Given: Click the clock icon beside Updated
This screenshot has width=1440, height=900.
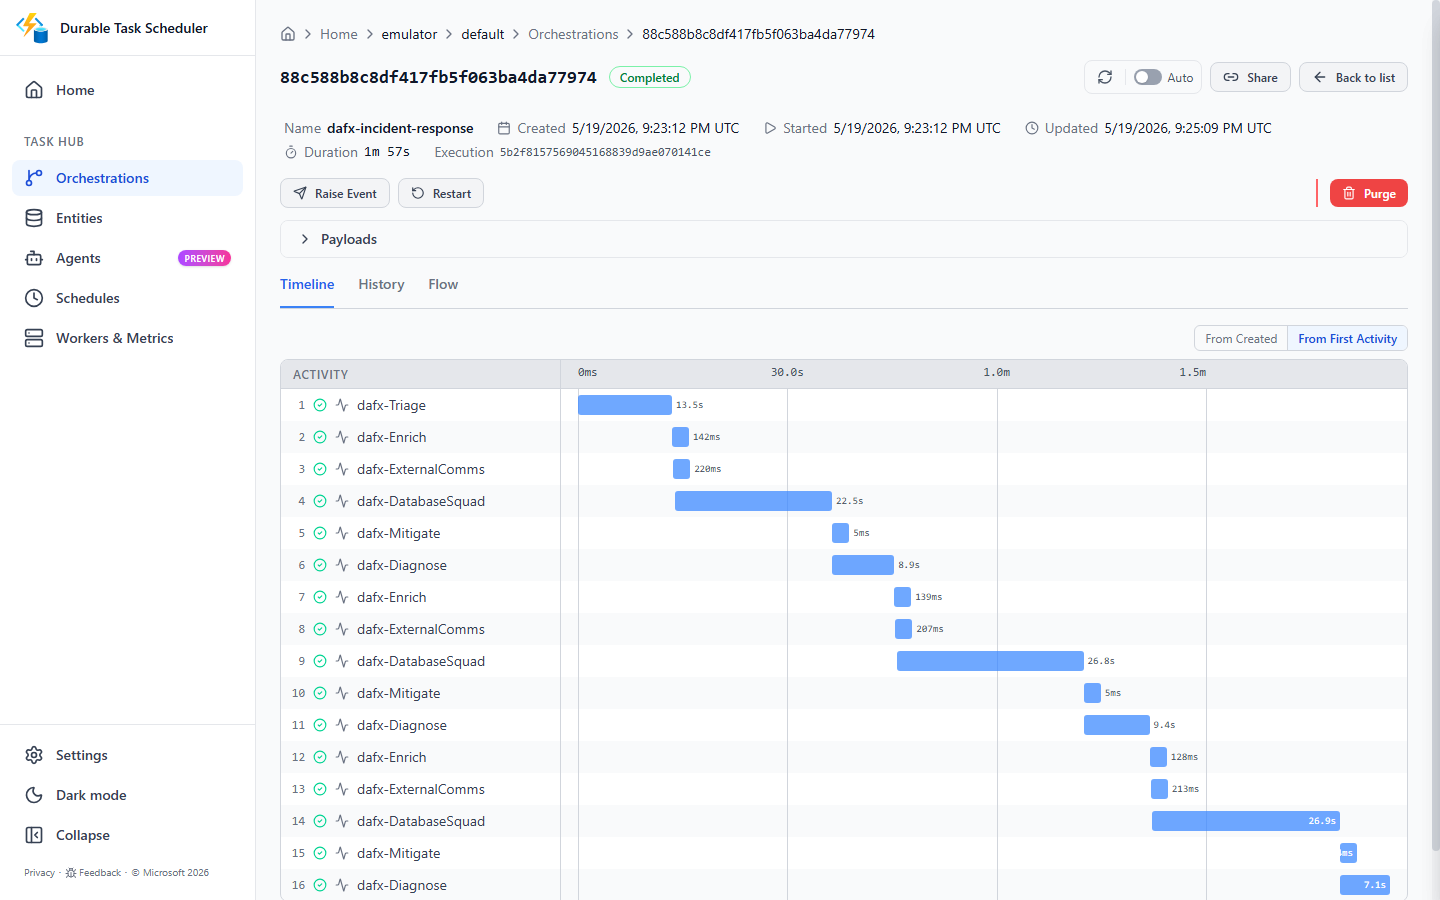Looking at the screenshot, I should point(1032,128).
